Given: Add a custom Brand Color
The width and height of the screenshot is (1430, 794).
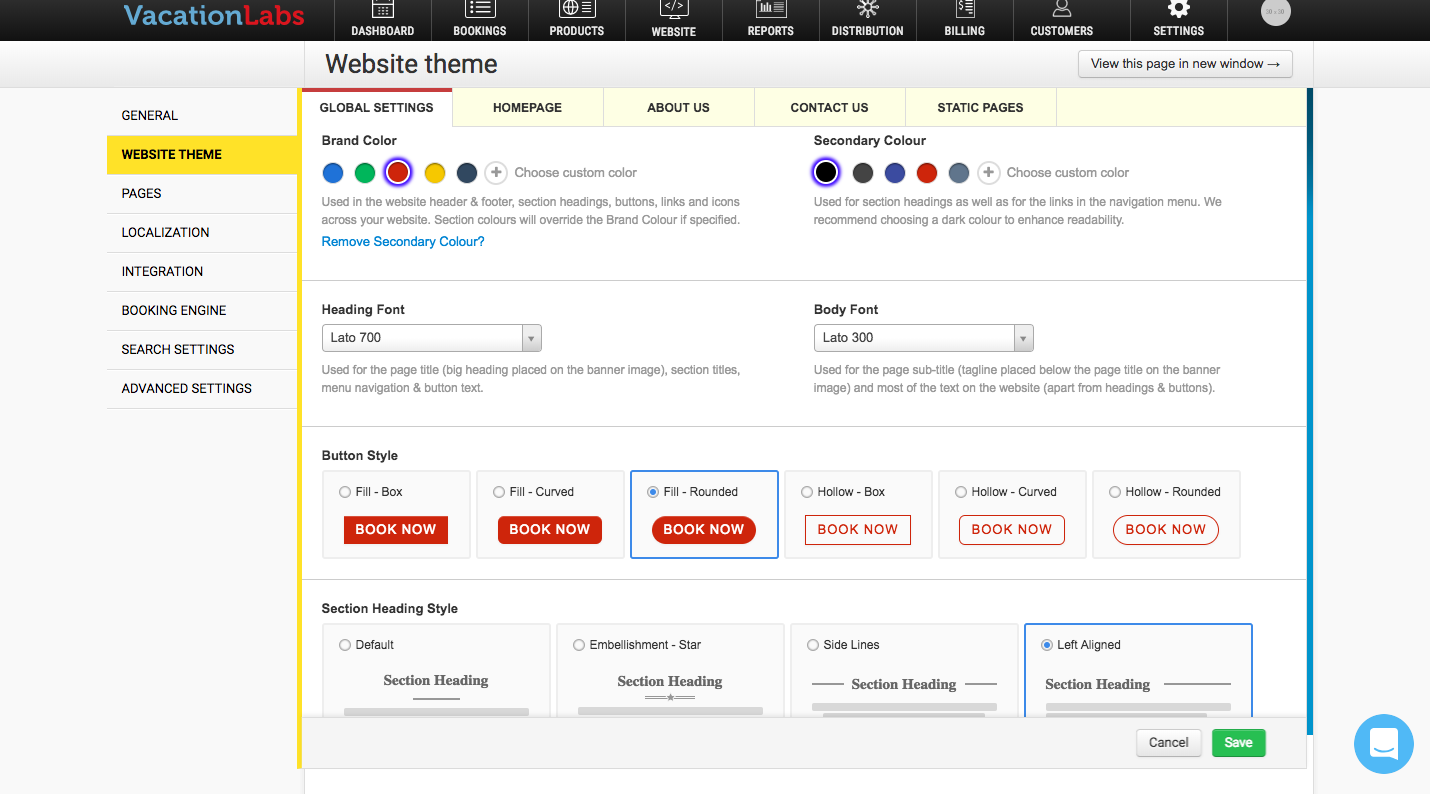Looking at the screenshot, I should 496,173.
